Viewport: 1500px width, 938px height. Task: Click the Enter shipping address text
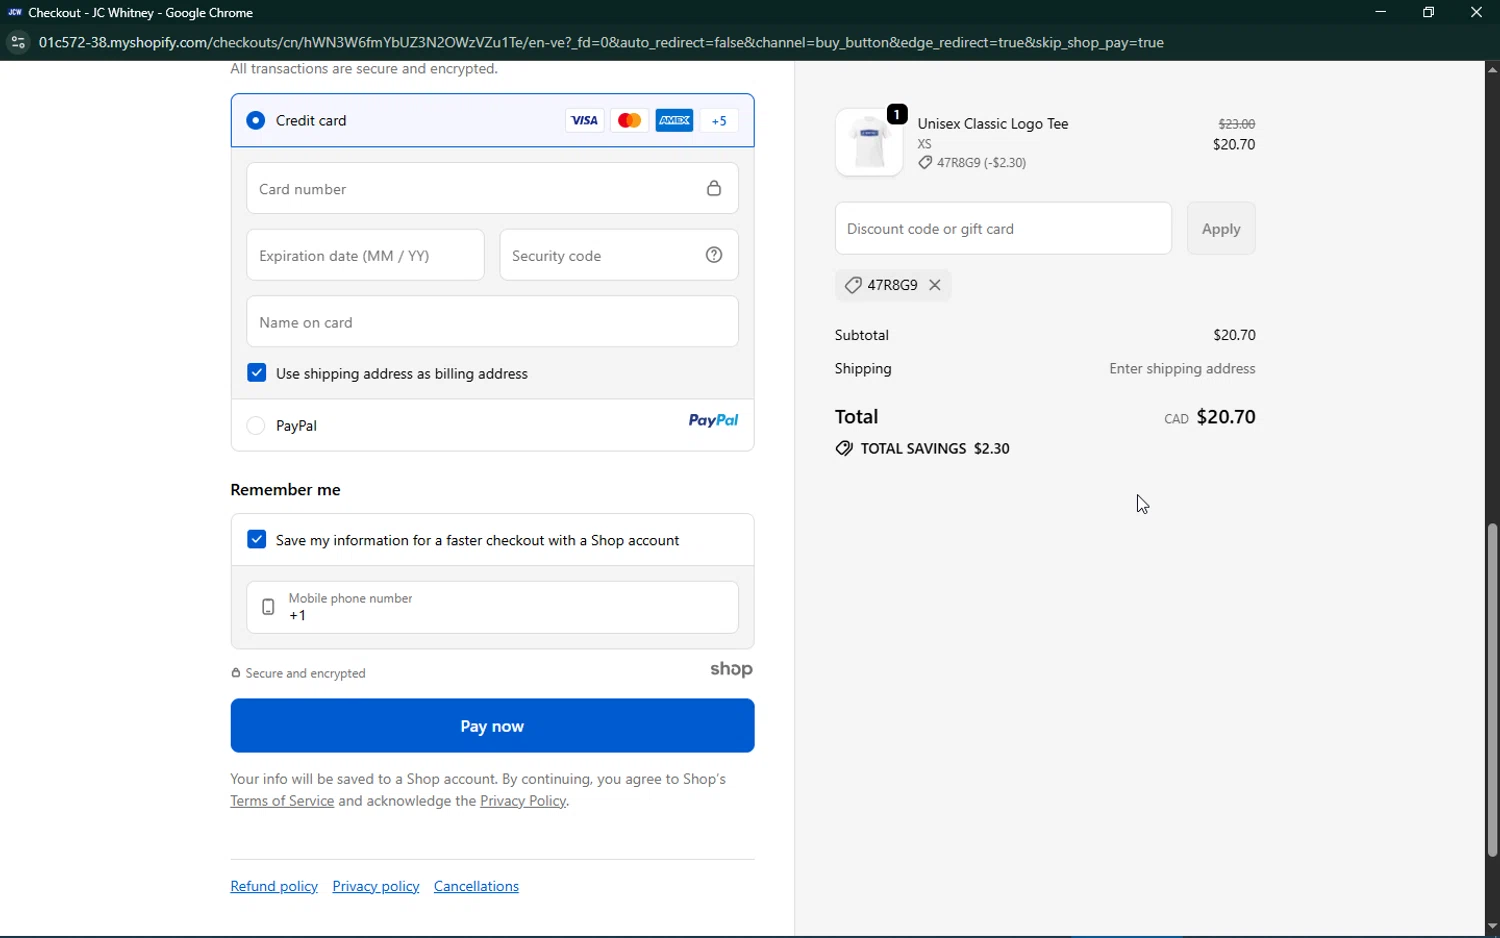click(x=1182, y=369)
